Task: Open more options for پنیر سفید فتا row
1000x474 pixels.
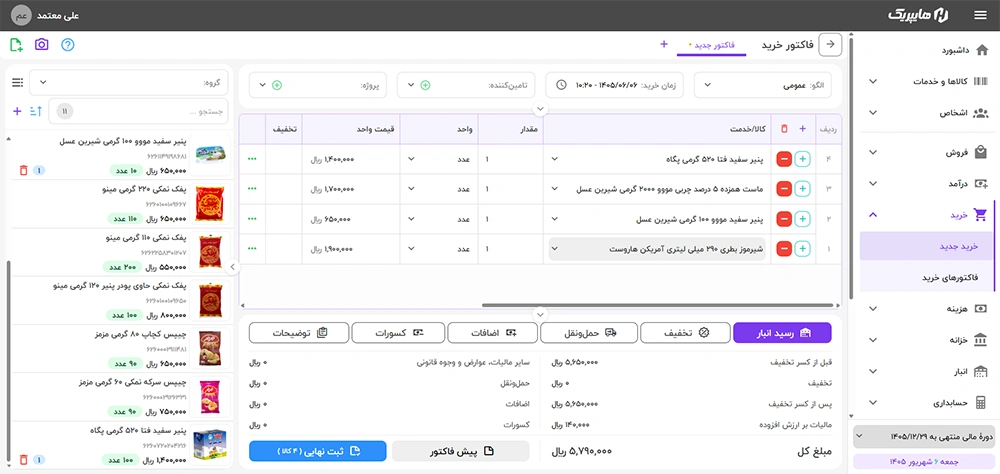Action: pyautogui.click(x=252, y=158)
